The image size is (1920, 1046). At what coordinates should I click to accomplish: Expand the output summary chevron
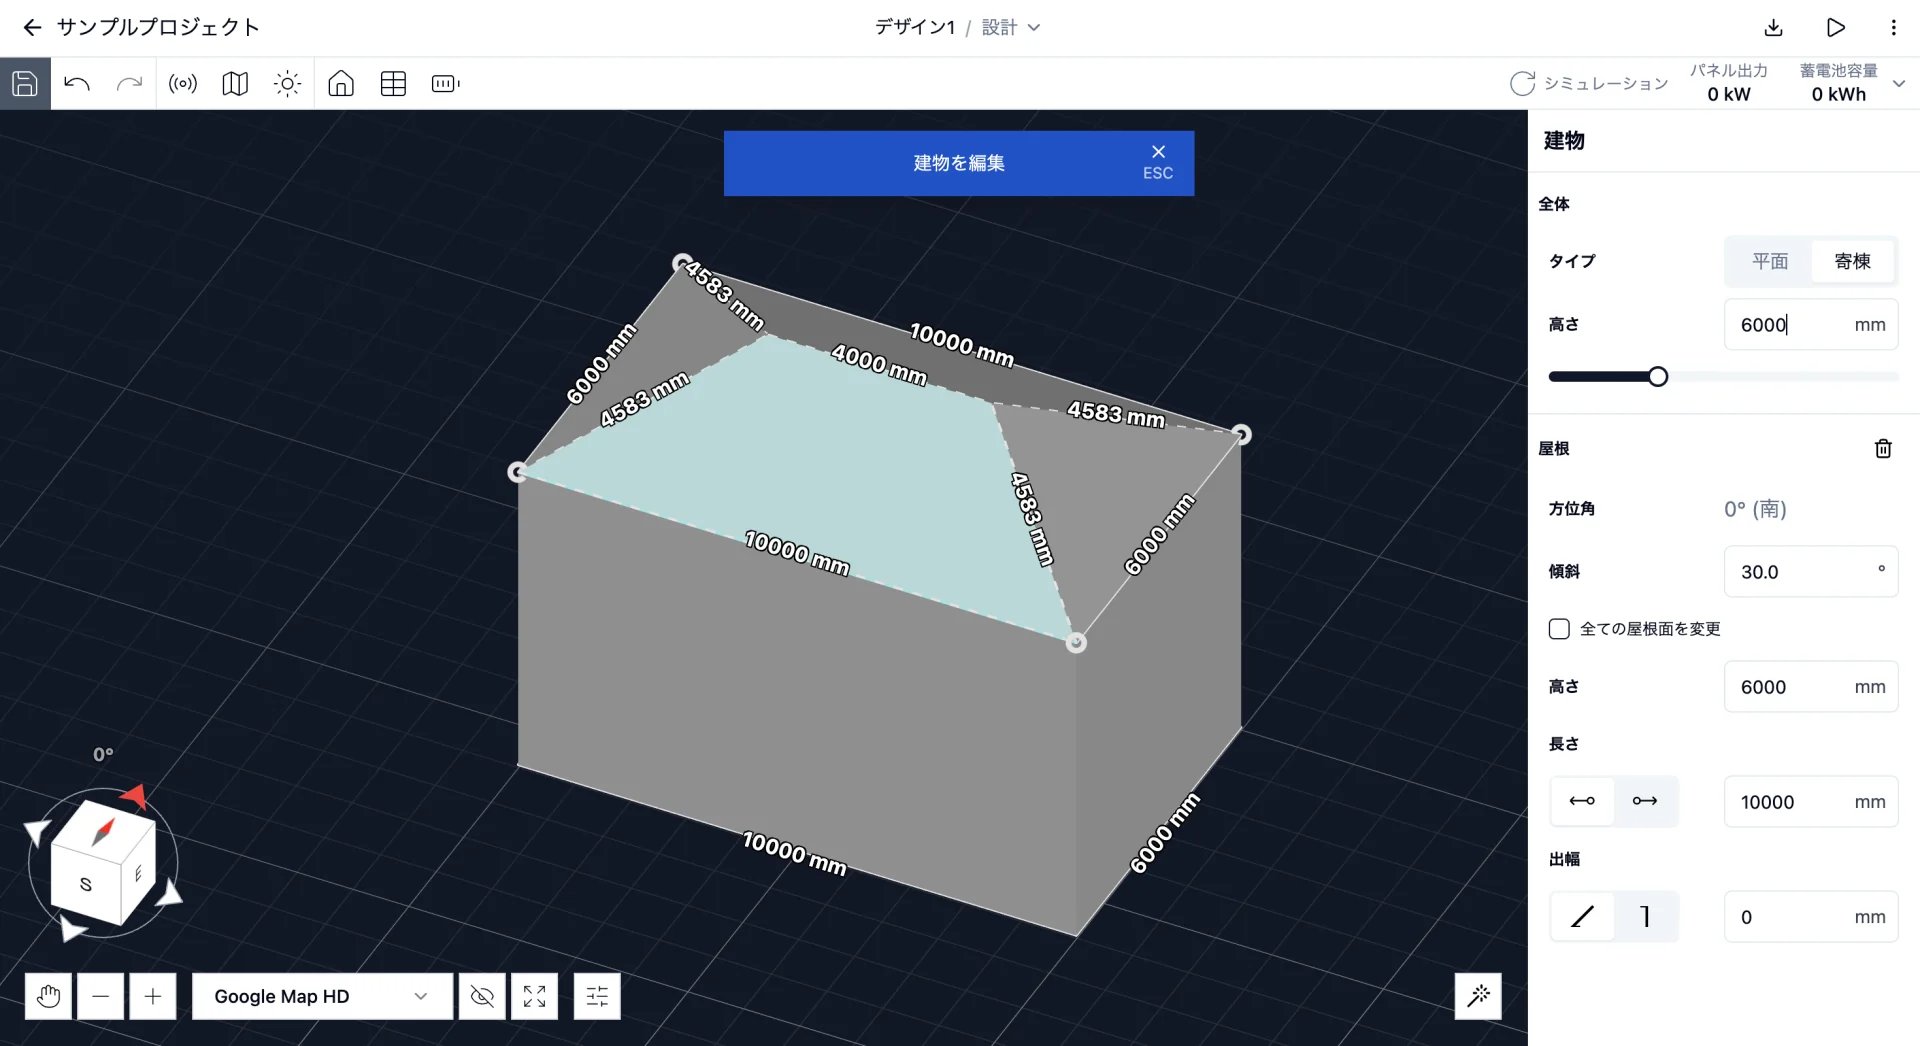[x=1899, y=84]
